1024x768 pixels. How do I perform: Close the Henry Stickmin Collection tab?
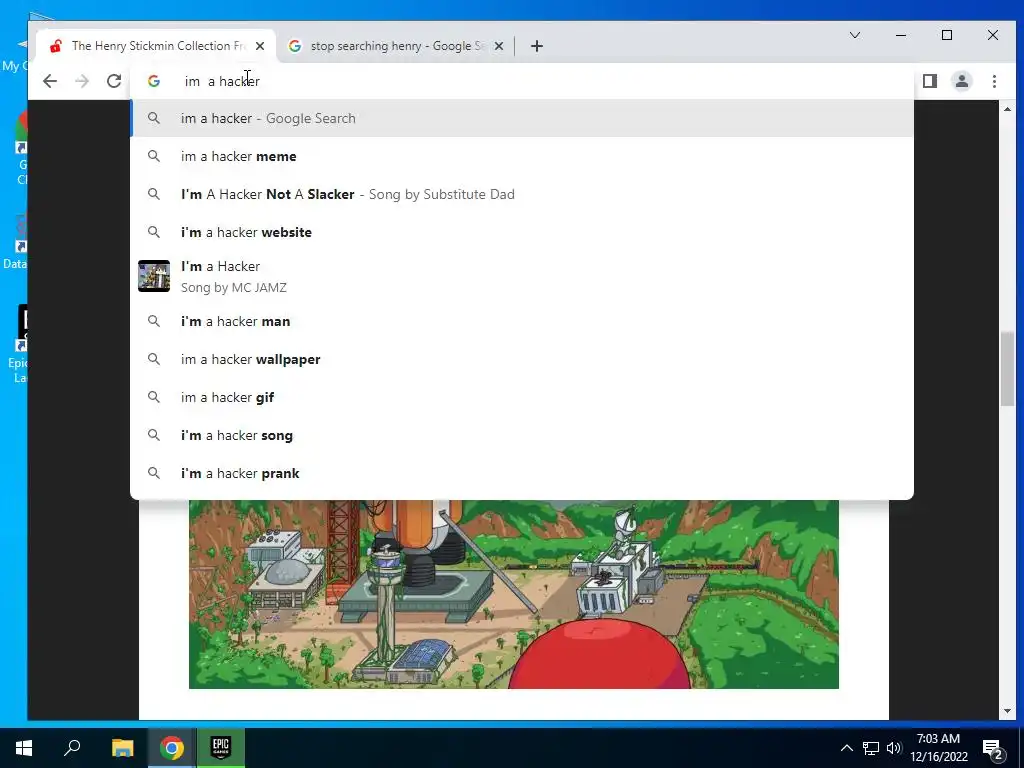pos(260,46)
